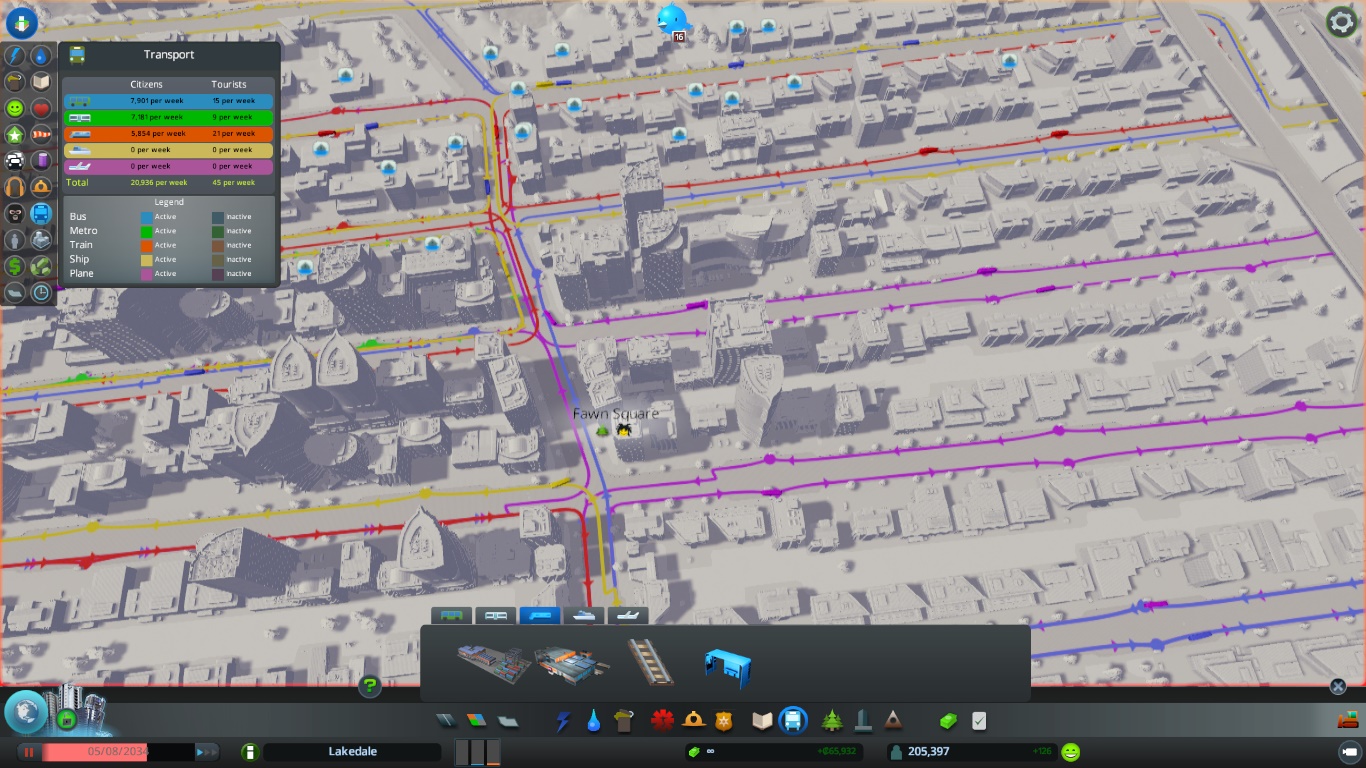Viewport: 1366px width, 768px height.
Task: Open the options gear menu
Action: click(x=1341, y=22)
